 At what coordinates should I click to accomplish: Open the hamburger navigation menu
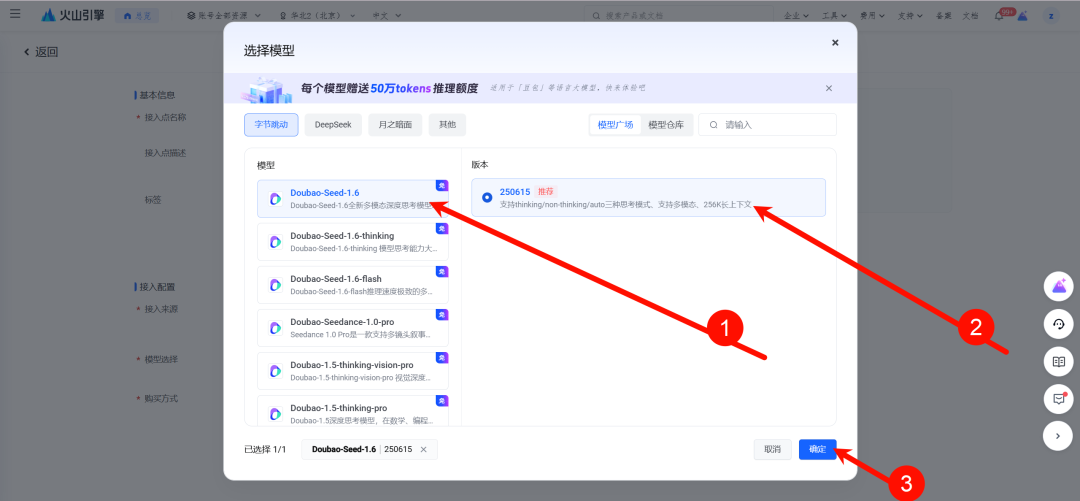[x=15, y=14]
